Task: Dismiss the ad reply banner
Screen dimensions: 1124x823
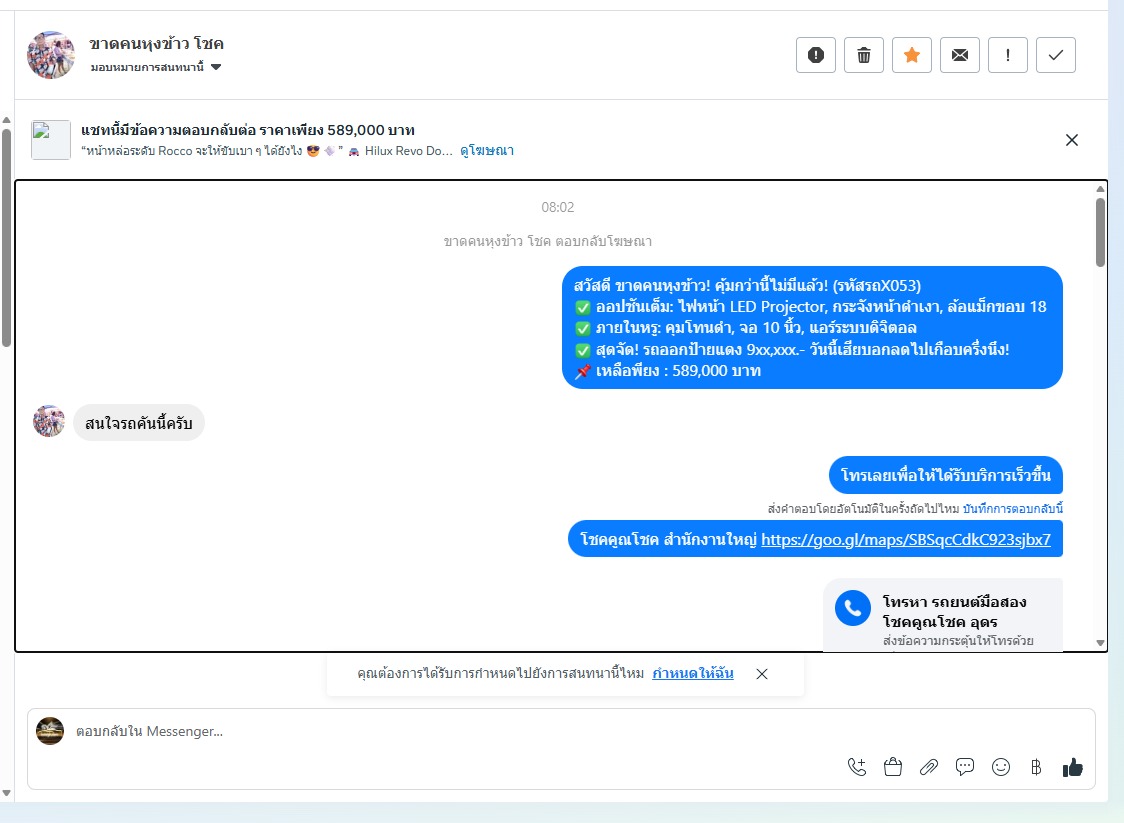Action: pyautogui.click(x=1072, y=140)
